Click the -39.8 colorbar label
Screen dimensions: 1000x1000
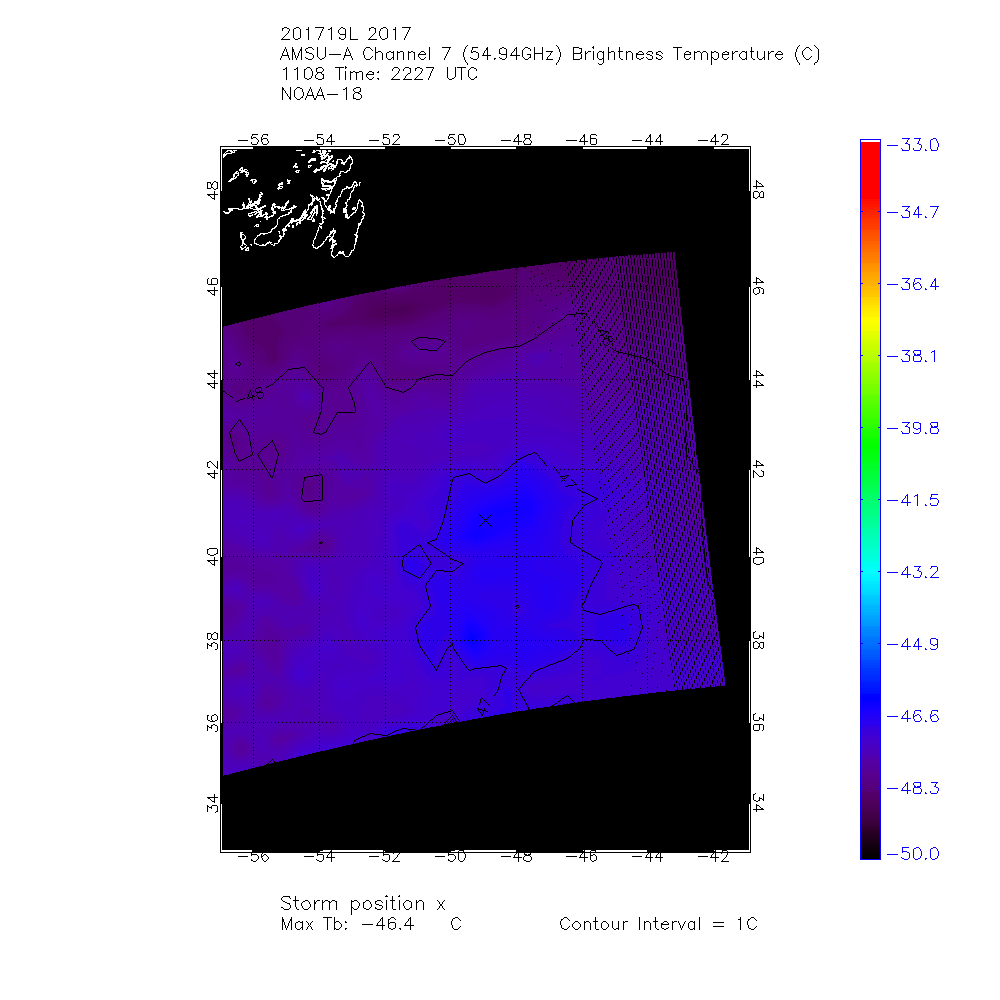(913, 429)
